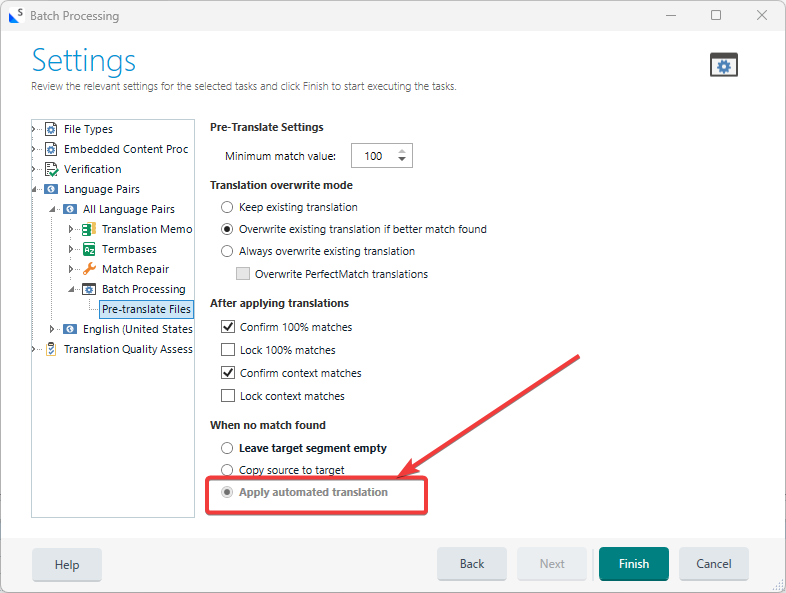This screenshot has width=786, height=593.
Task: Expand Embedded Content Processors node
Action: click(34, 149)
